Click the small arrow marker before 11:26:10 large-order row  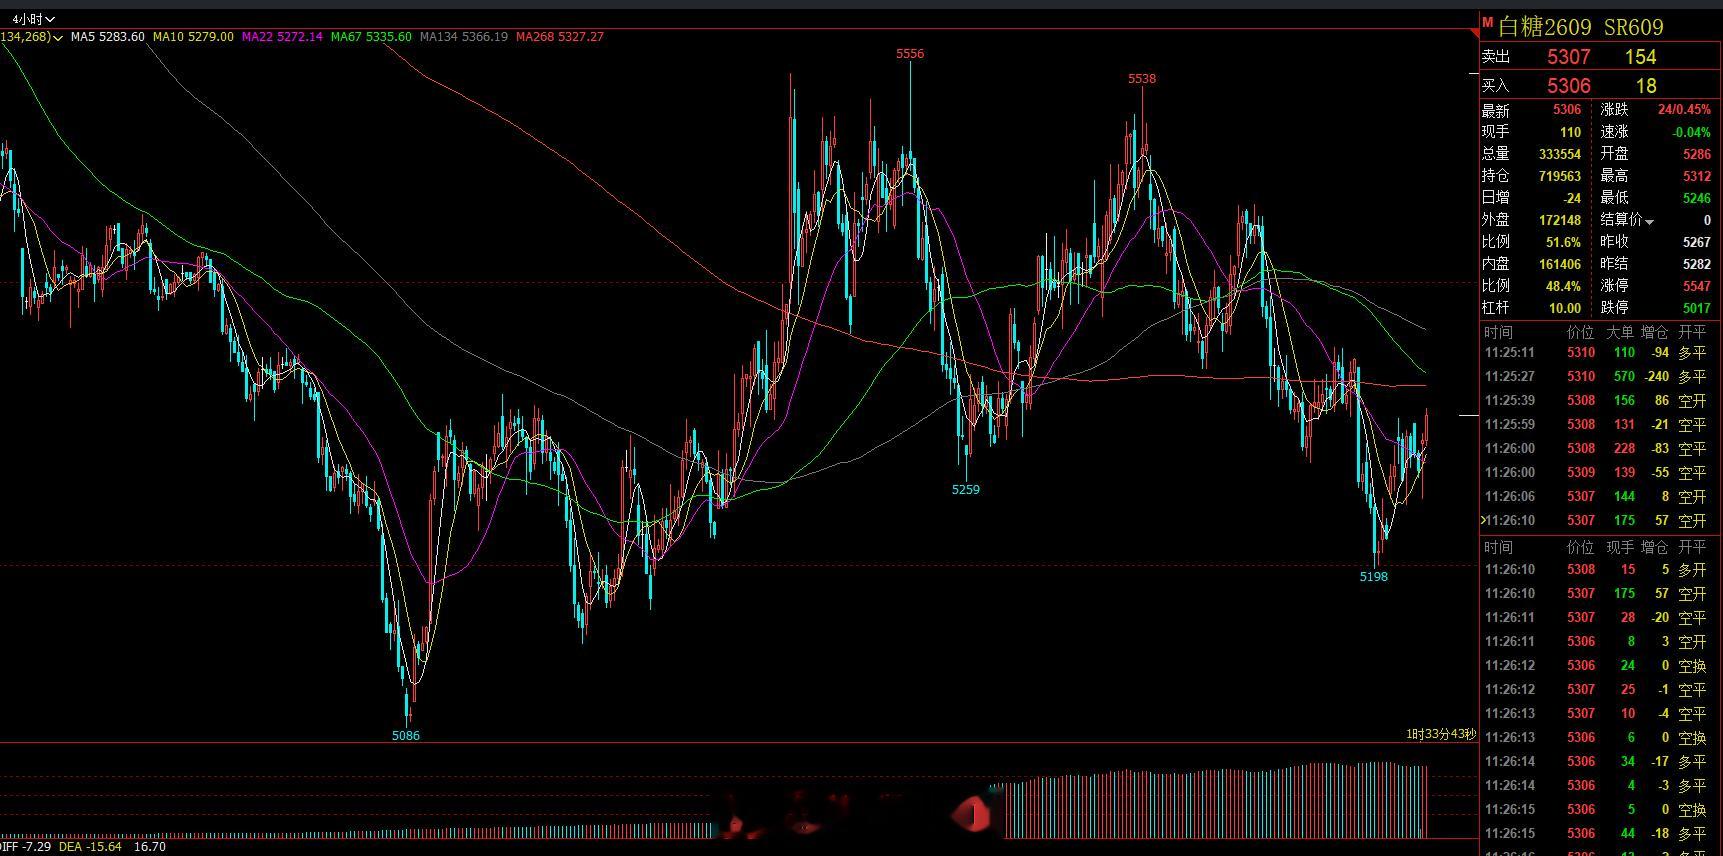tap(1483, 520)
